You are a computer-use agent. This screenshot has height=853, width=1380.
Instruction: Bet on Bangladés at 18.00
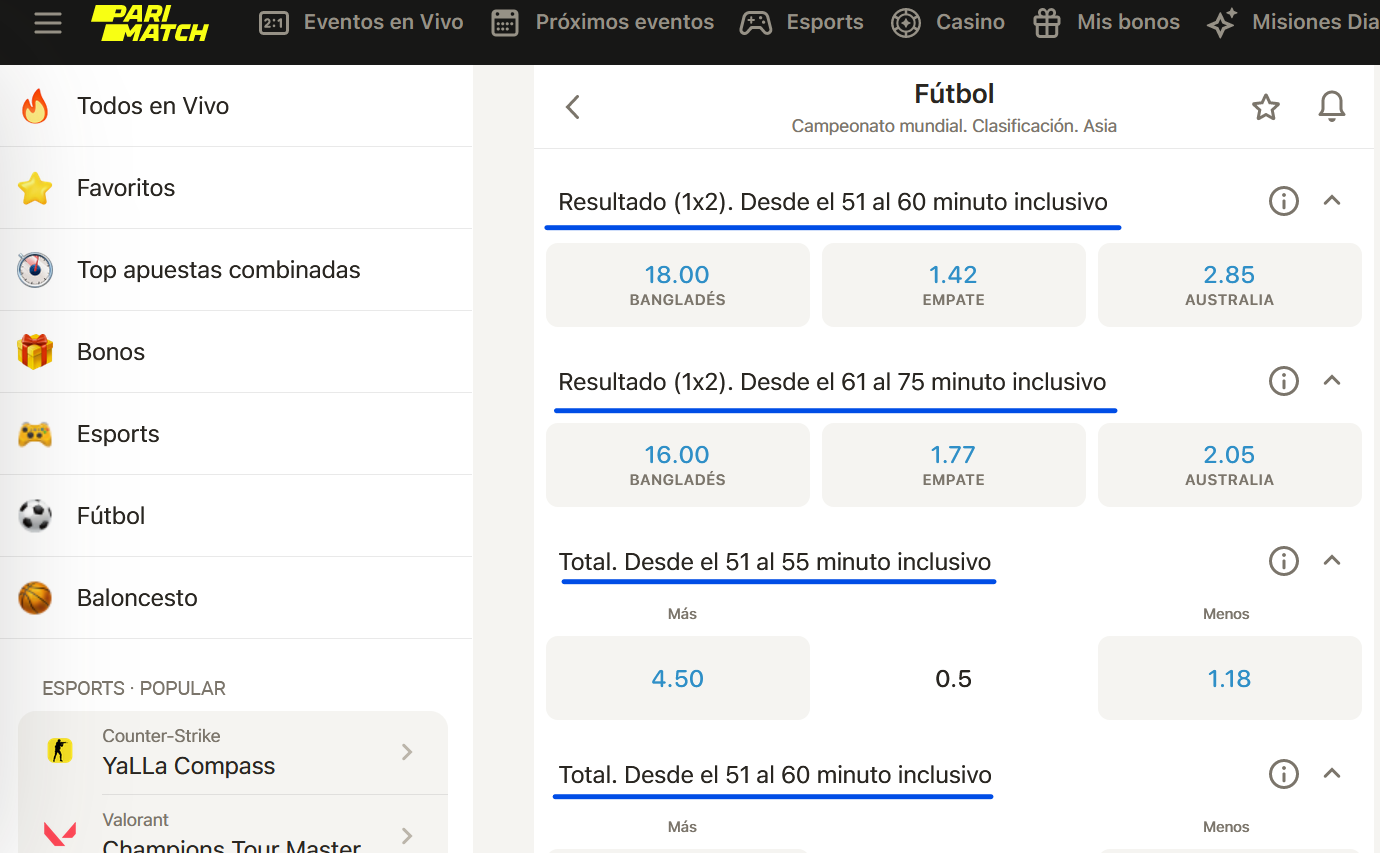click(x=678, y=285)
